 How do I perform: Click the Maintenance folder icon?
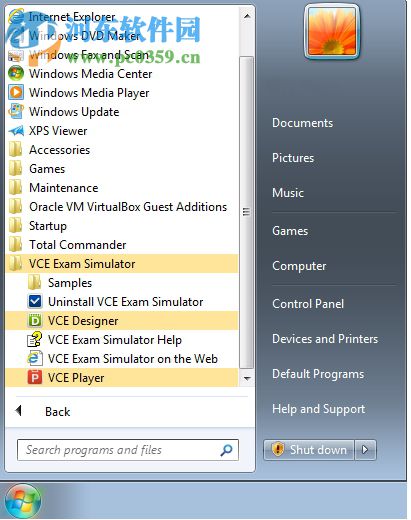click(x=15, y=187)
